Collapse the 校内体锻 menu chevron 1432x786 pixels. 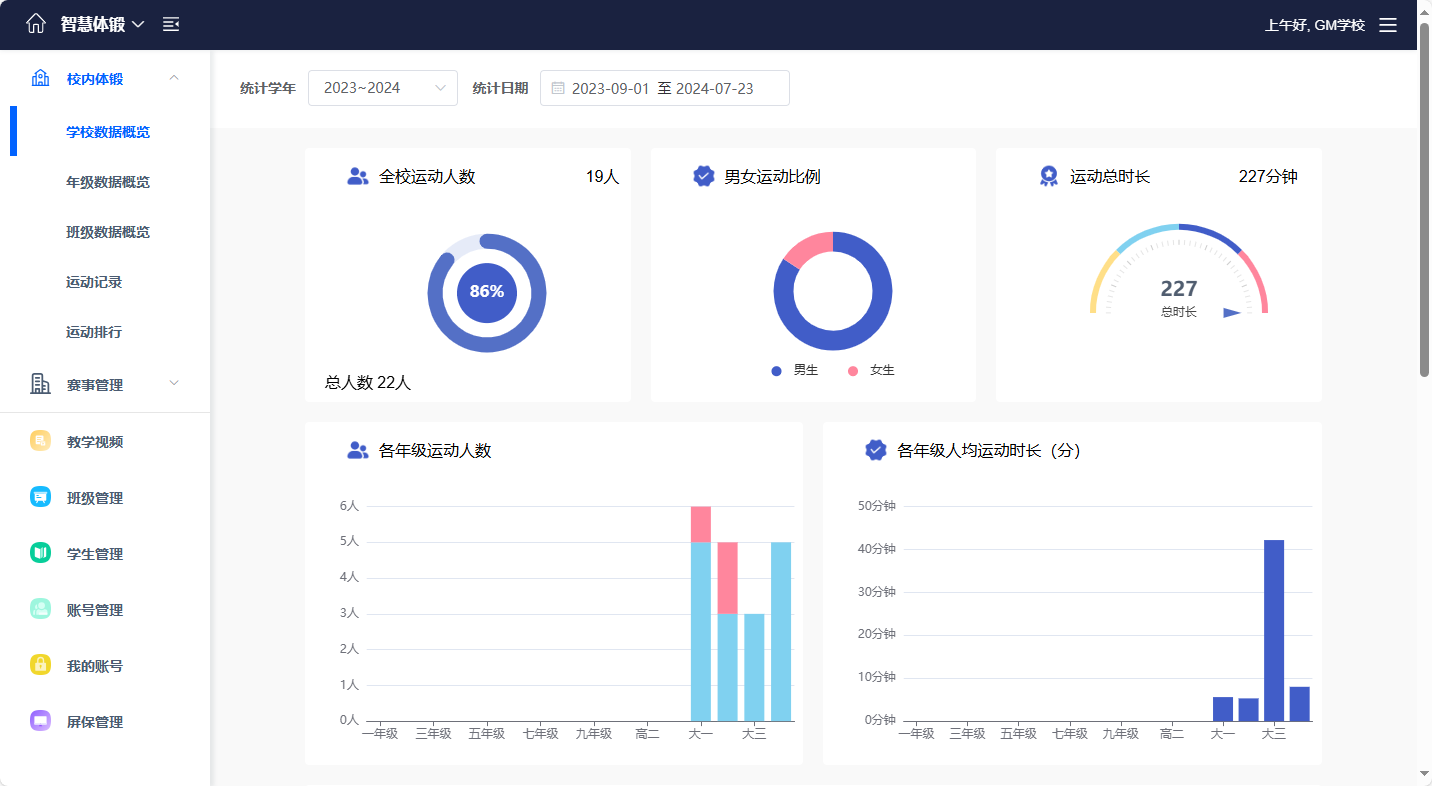(174, 78)
